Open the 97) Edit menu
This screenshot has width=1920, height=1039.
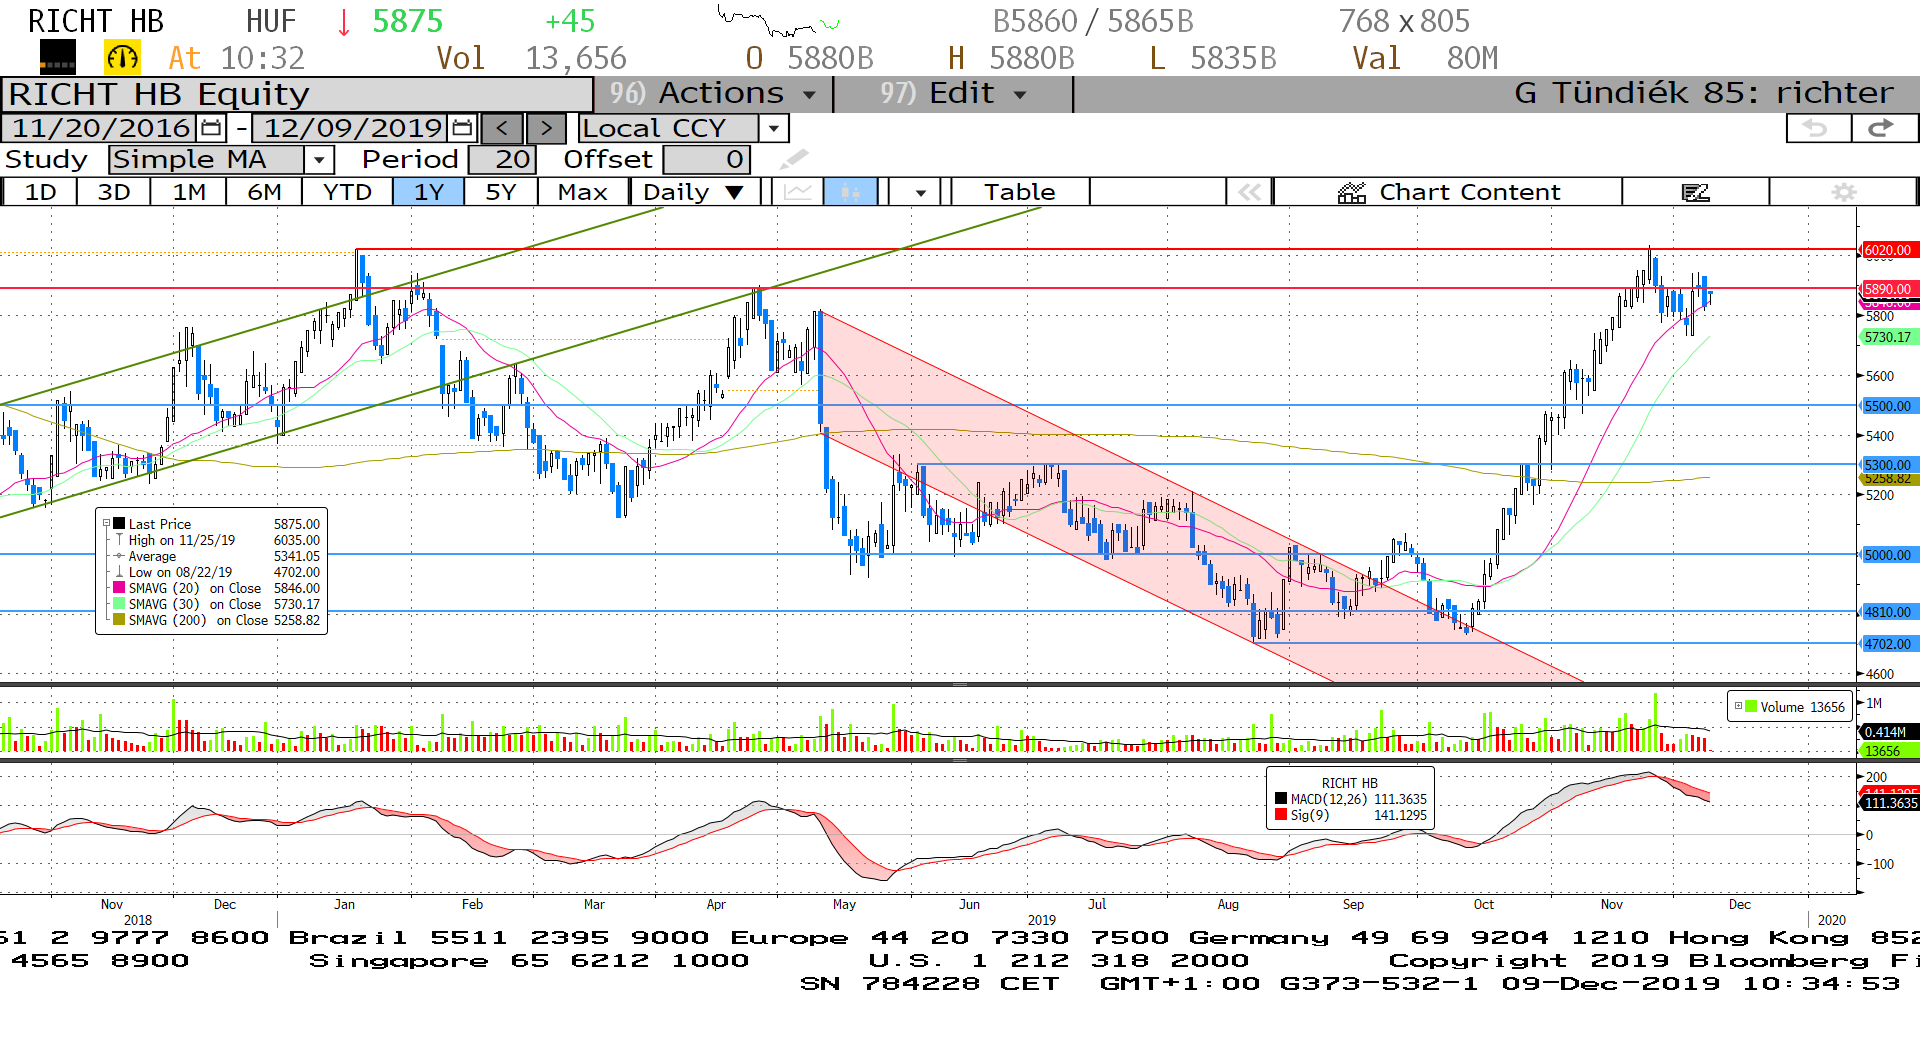point(953,93)
